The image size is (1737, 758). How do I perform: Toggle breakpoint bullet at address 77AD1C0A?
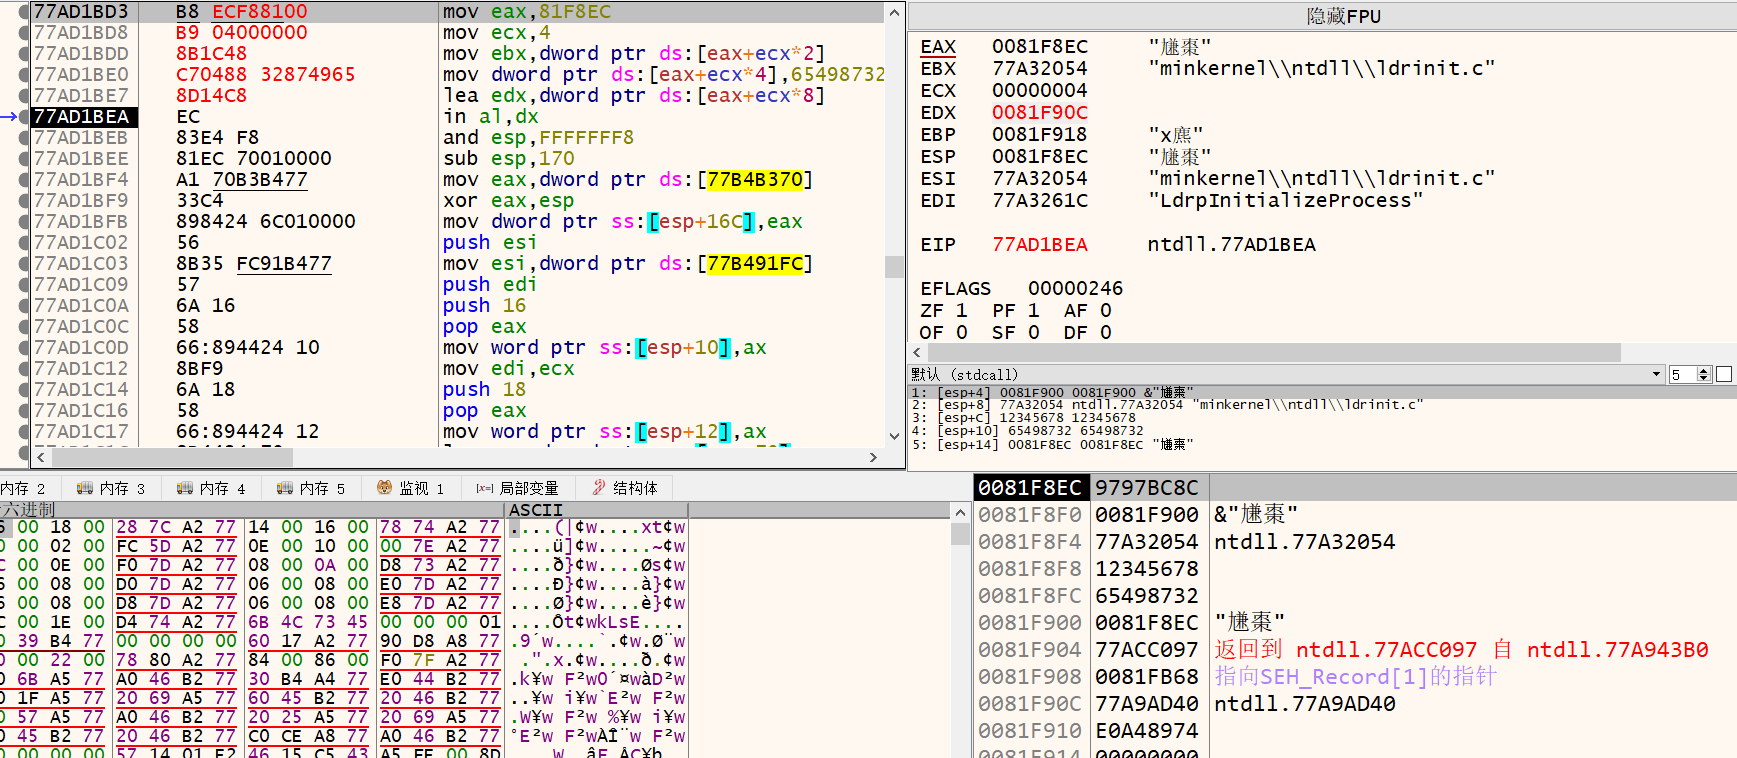(x=24, y=306)
